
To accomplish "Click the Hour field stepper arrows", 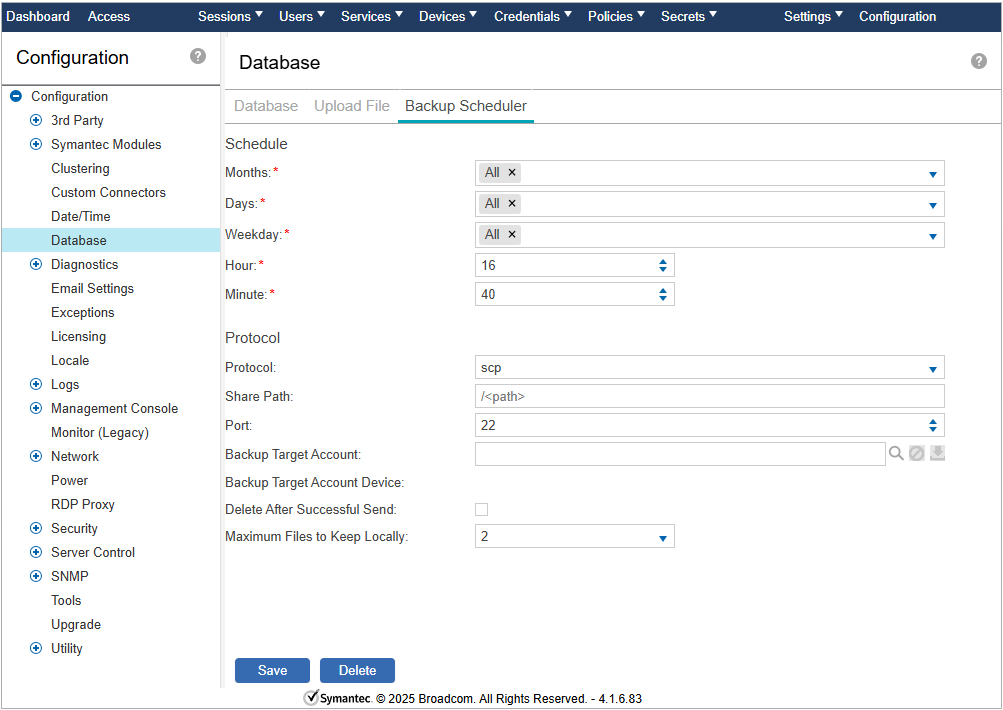I will click(x=662, y=265).
